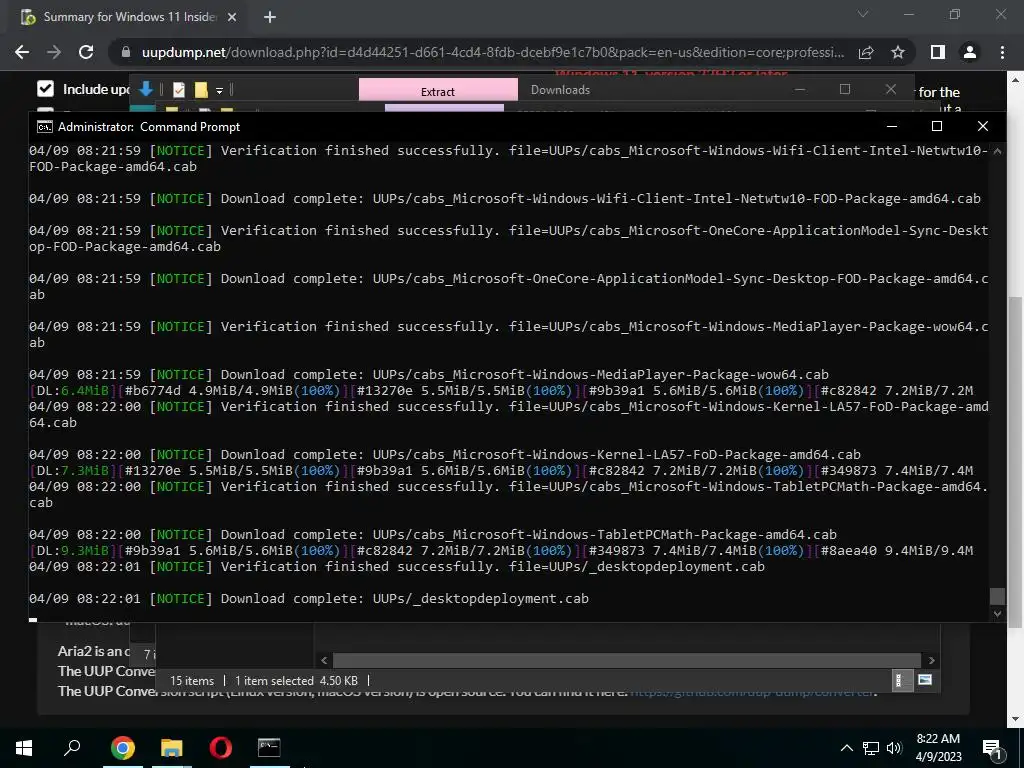This screenshot has height=768, width=1024.
Task: Click '1 item selected 4.50 KB' status text
Action: 296,680
